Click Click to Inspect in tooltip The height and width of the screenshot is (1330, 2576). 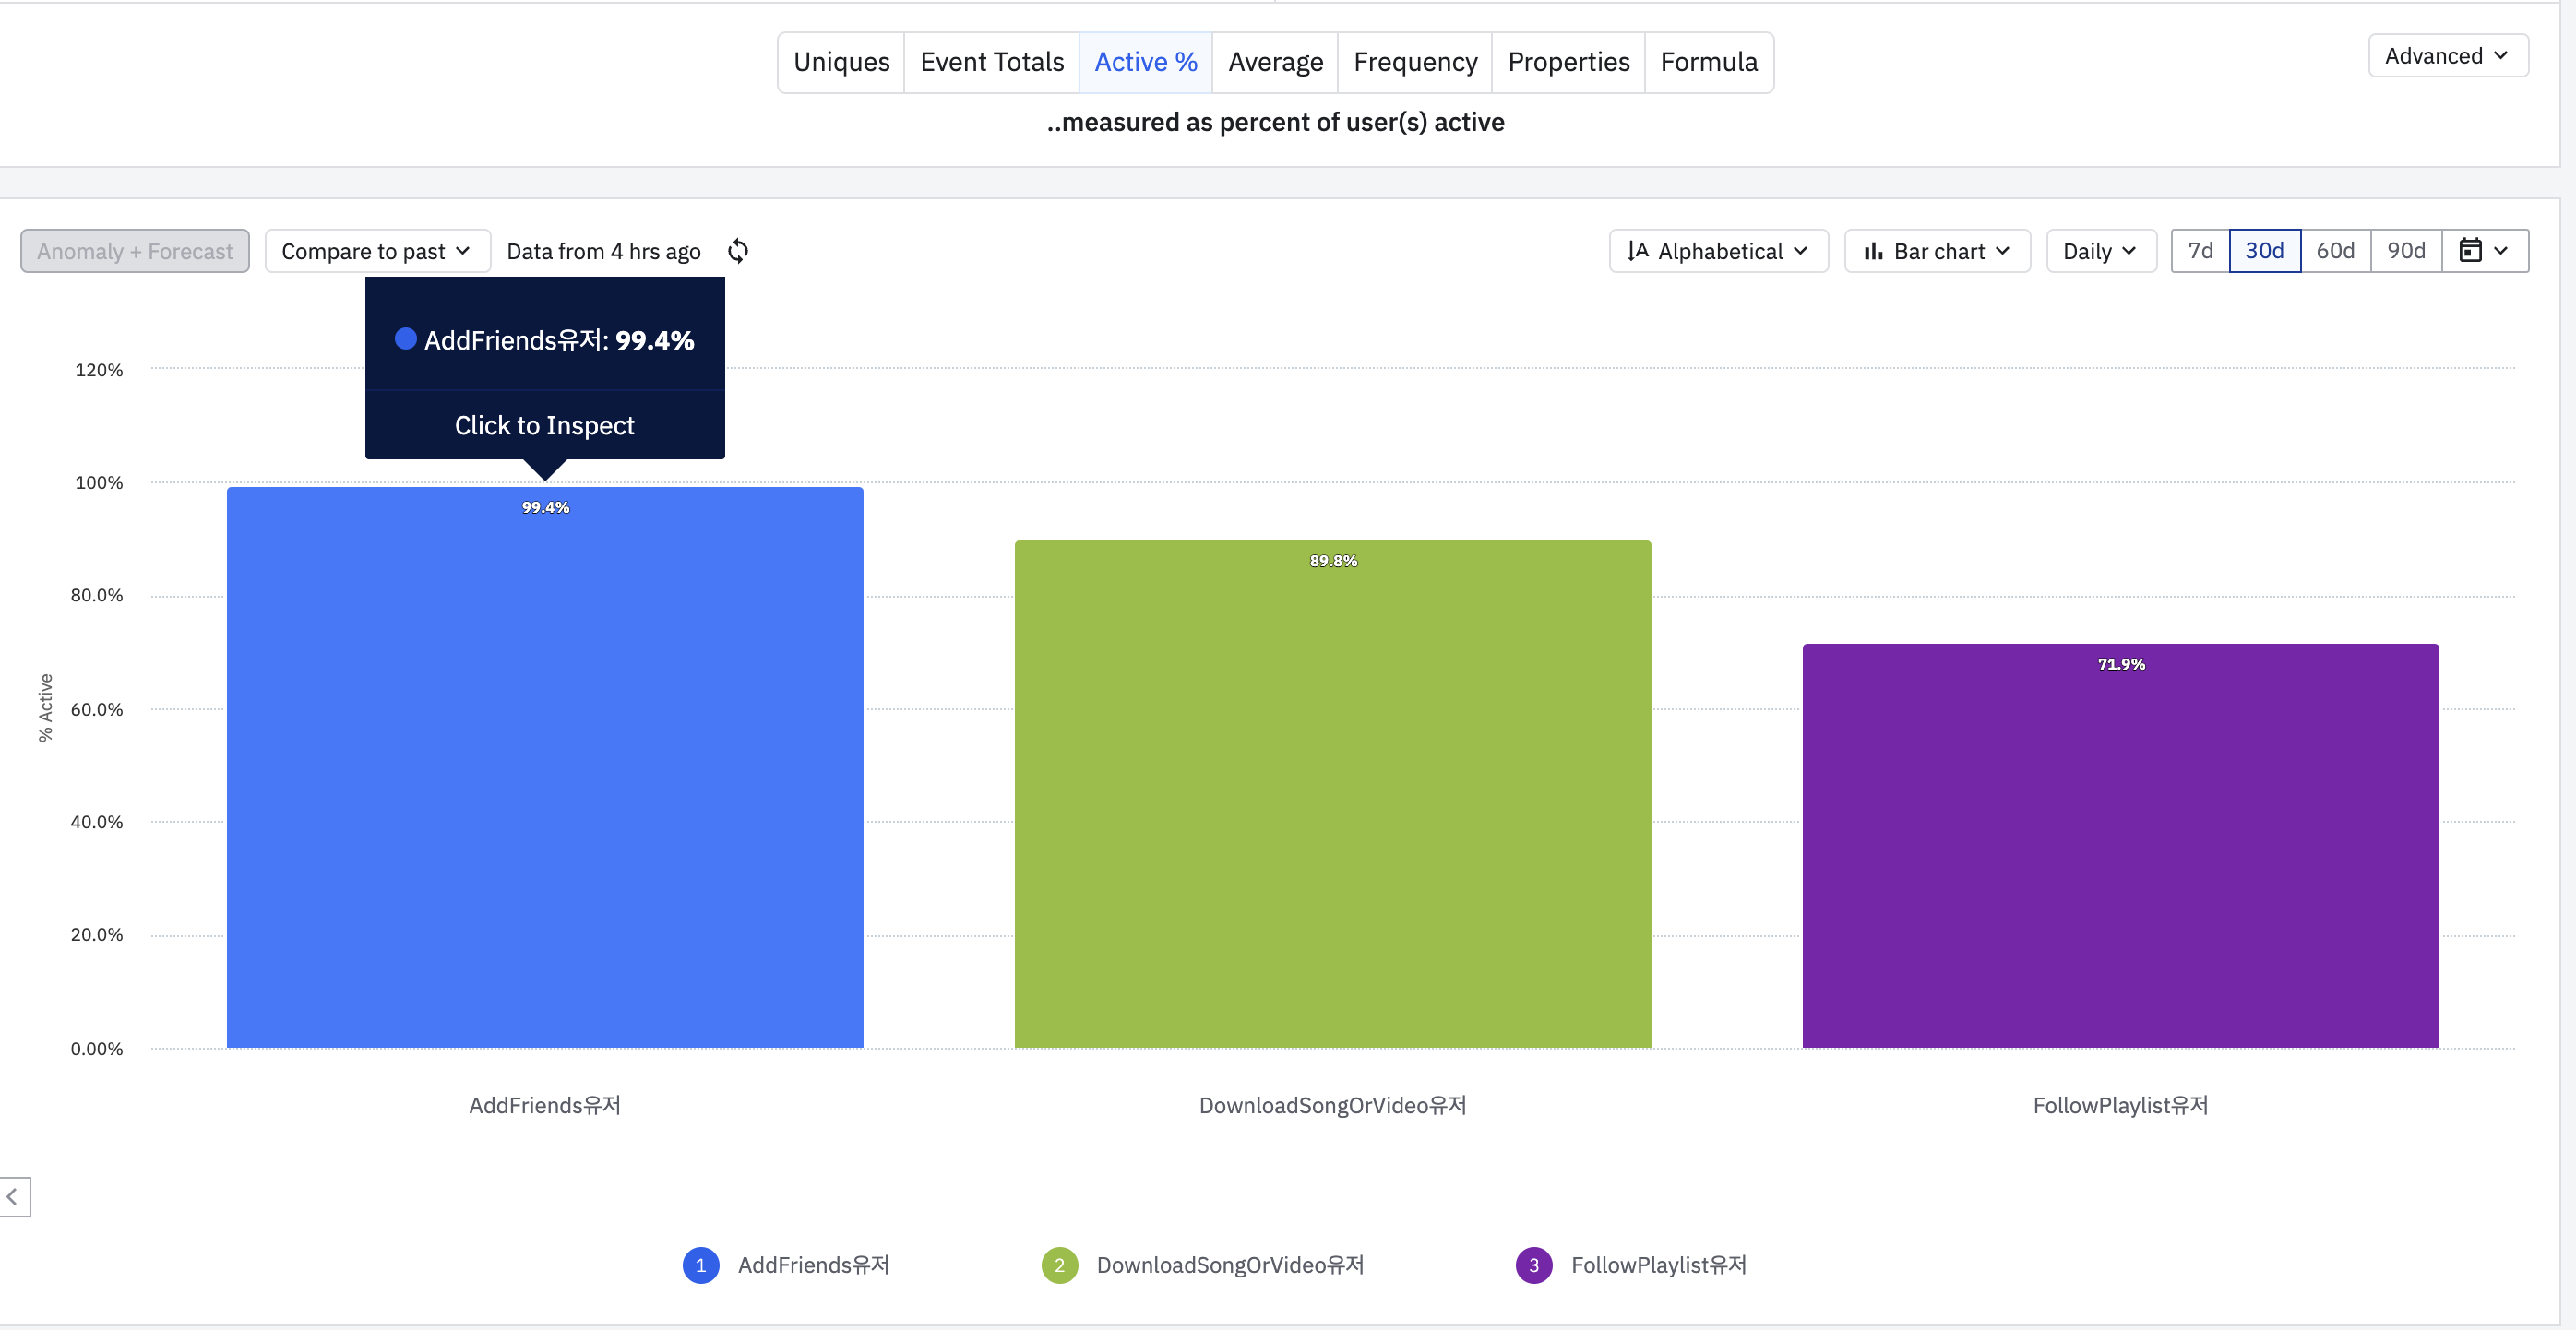click(544, 425)
